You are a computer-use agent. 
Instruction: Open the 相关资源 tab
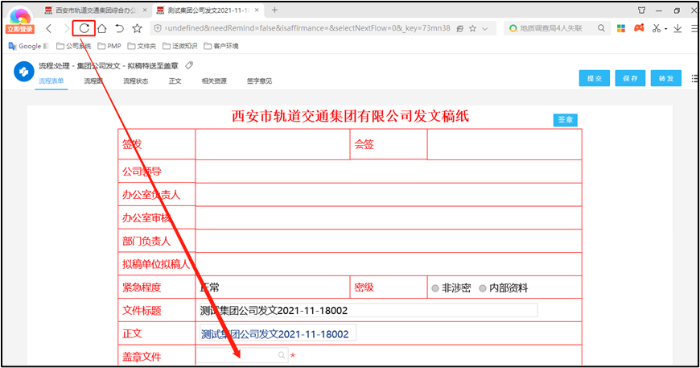tap(214, 81)
